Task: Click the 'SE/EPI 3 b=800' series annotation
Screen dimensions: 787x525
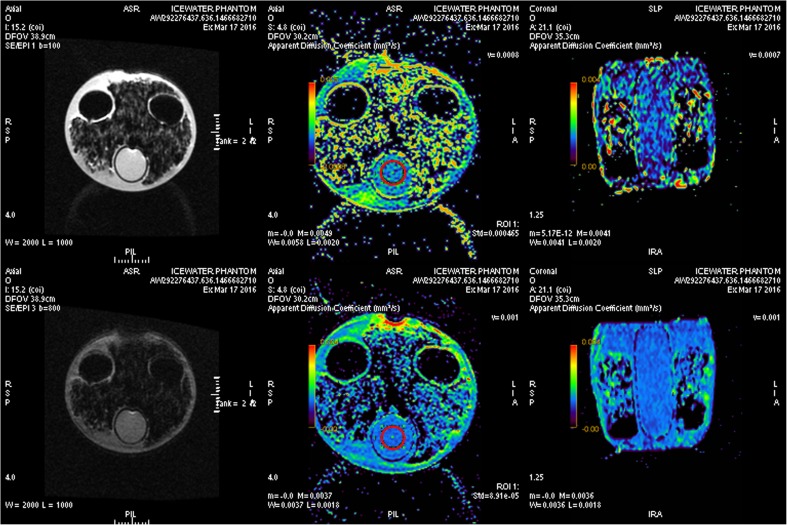Action: coord(33,308)
